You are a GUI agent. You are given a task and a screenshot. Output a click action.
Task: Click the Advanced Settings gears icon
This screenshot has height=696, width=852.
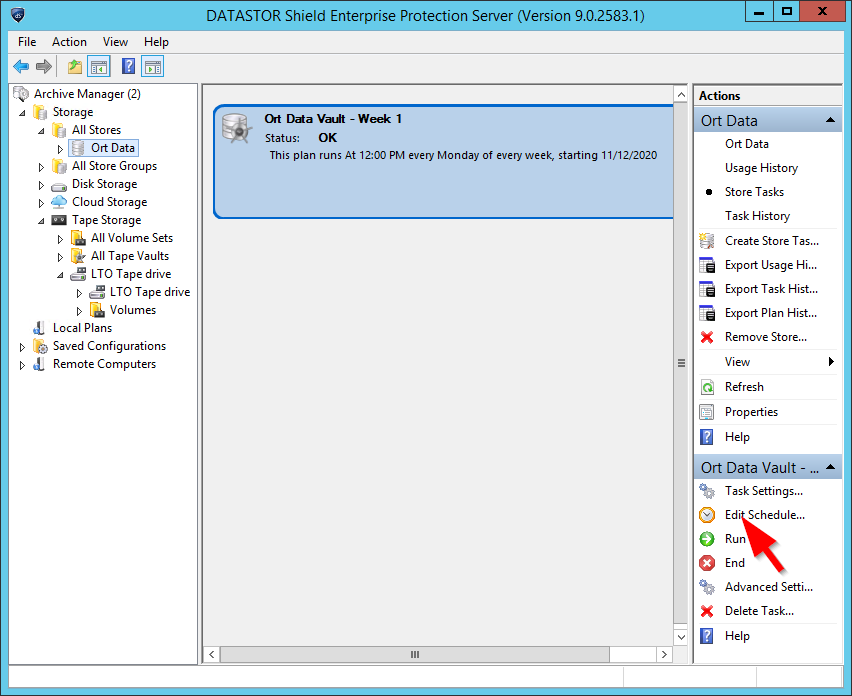click(x=707, y=587)
